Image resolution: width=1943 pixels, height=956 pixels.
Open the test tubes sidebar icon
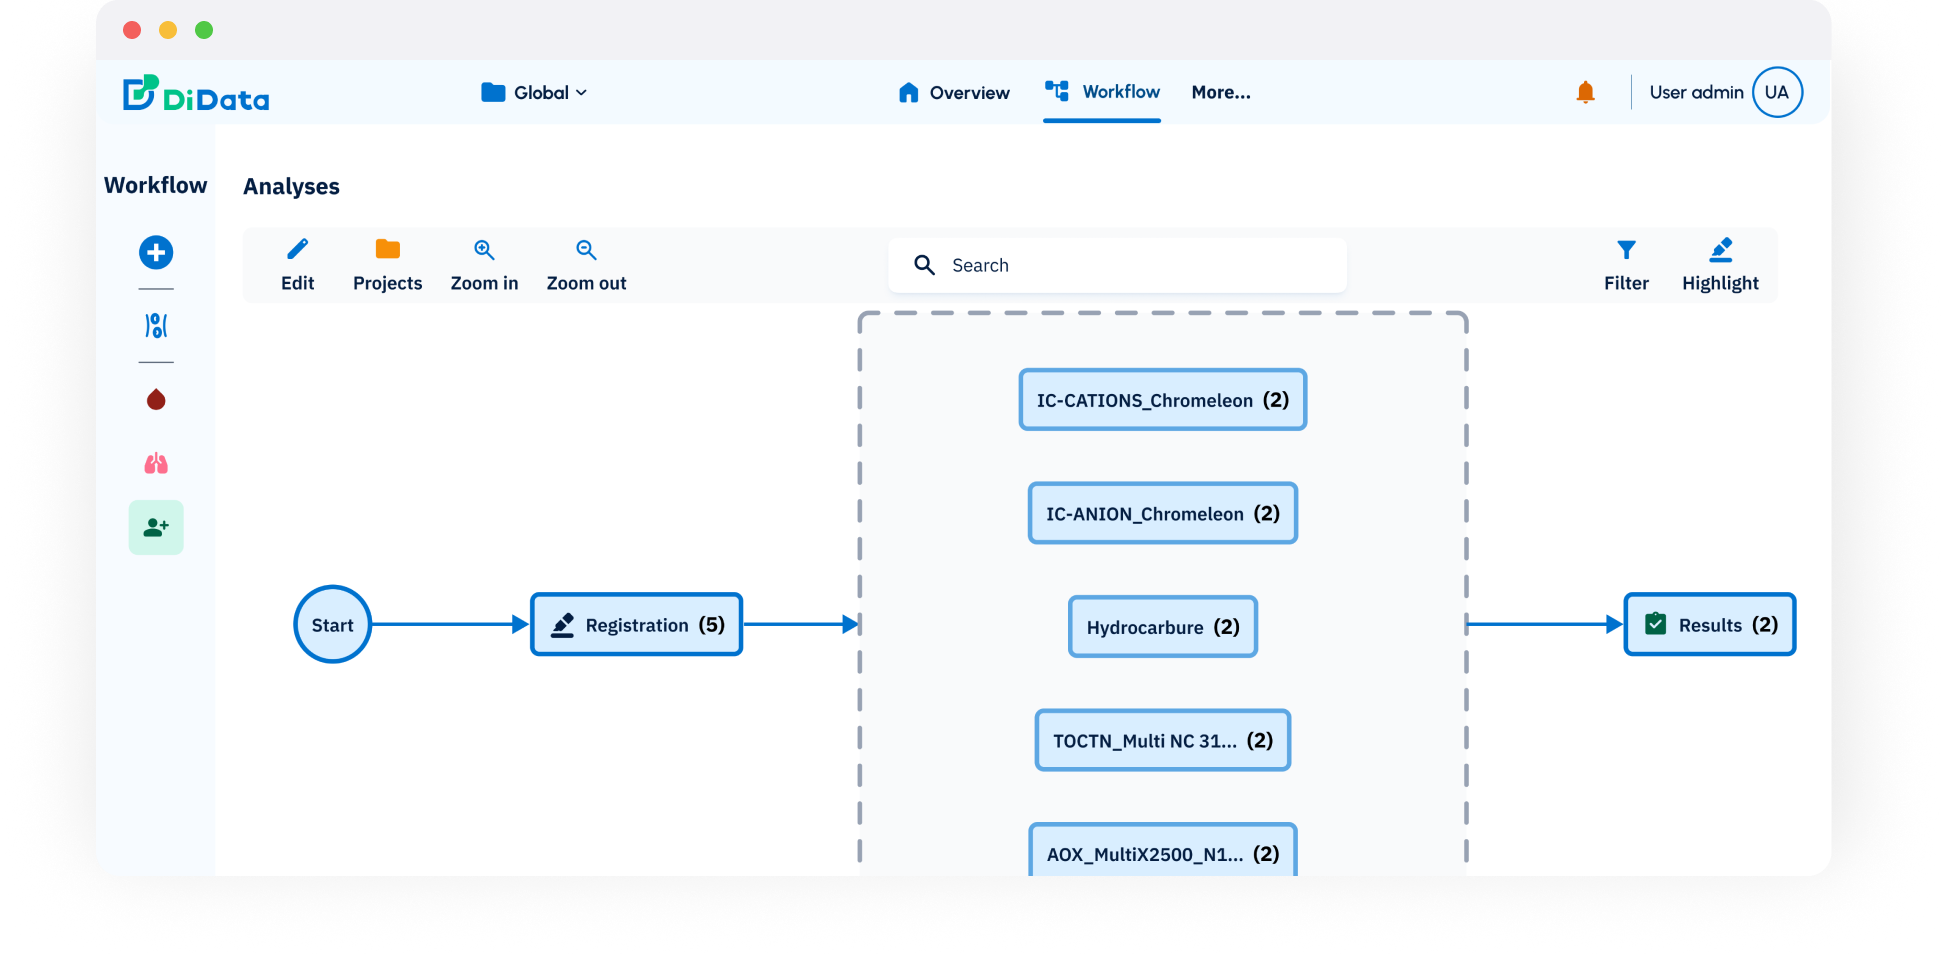[x=156, y=326]
